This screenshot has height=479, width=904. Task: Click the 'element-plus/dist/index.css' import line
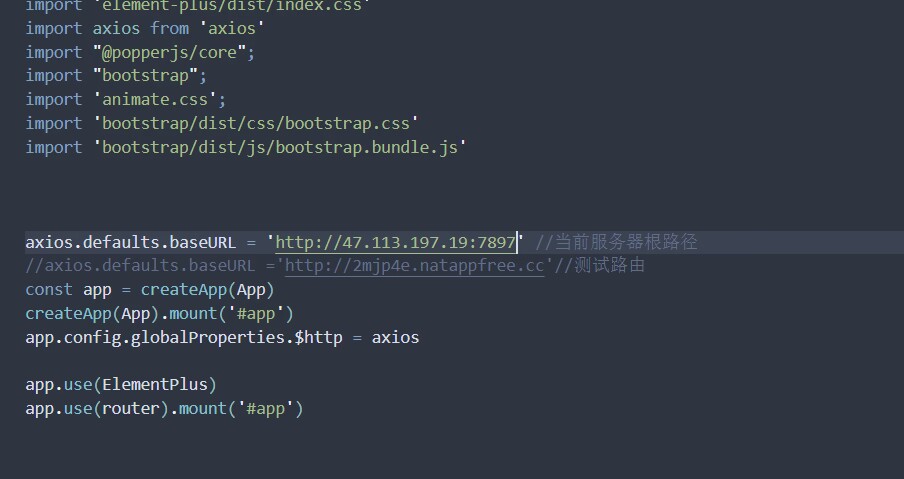point(198,6)
